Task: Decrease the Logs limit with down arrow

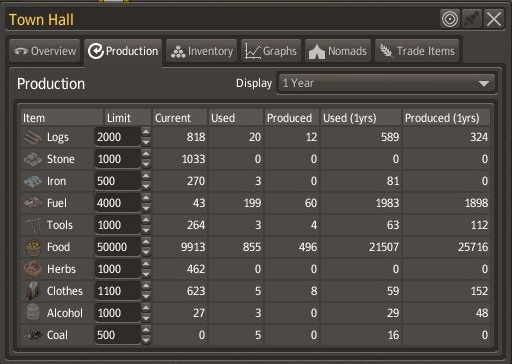Action: 146,142
